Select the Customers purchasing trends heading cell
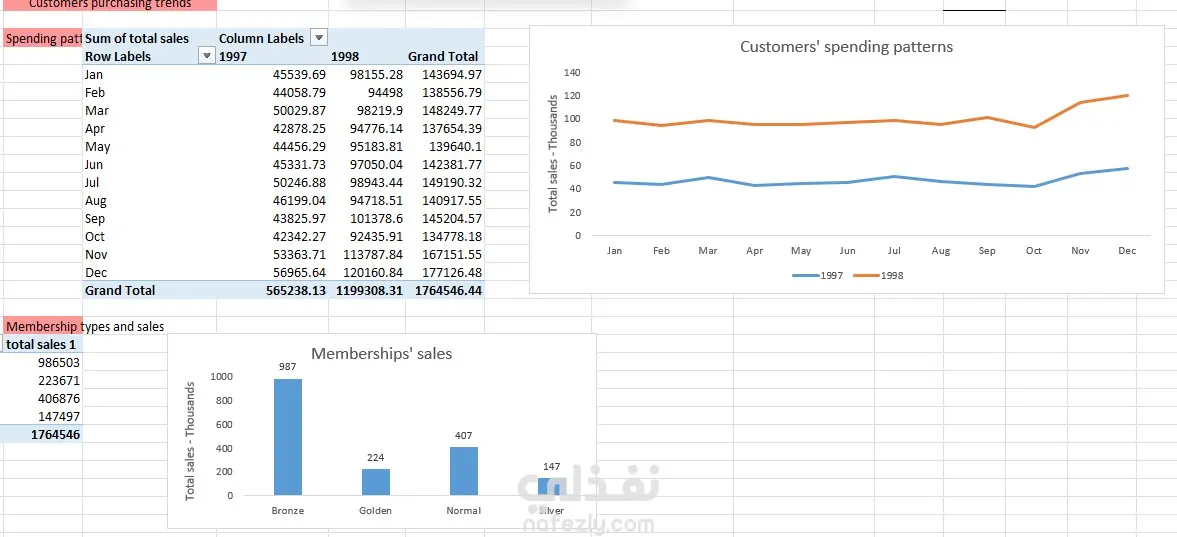 pyautogui.click(x=109, y=4)
